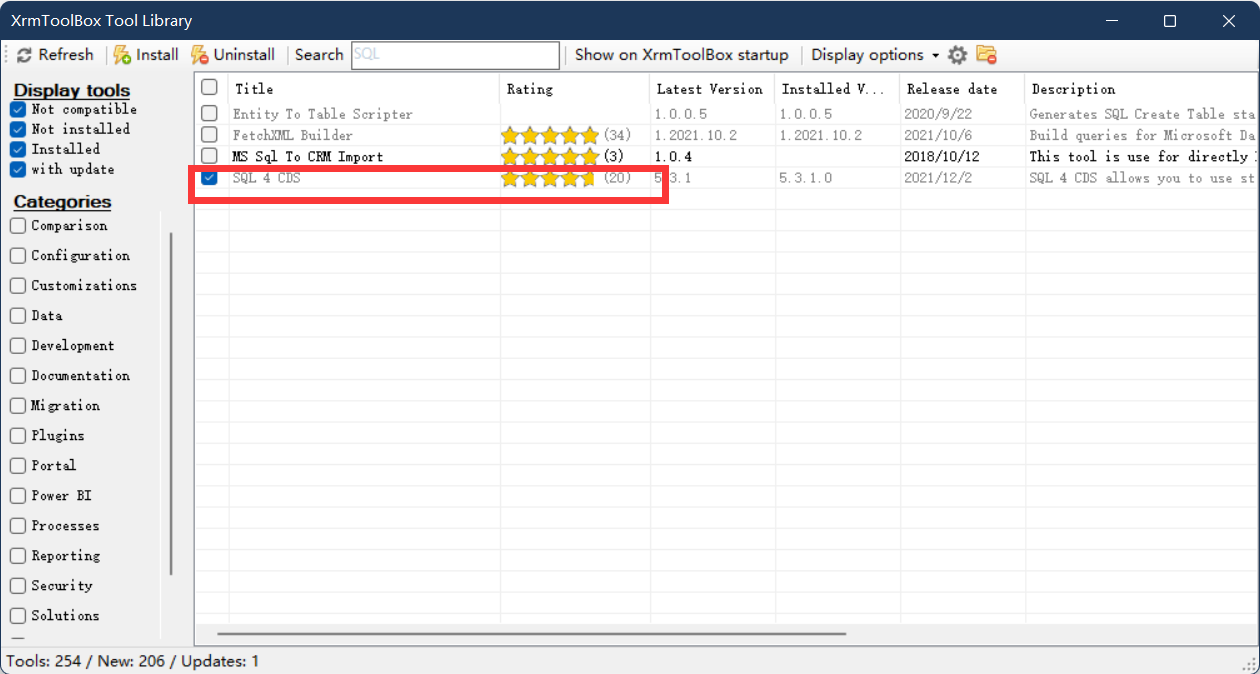Screen dimensions: 1260x674
Task: Tick checkbox for FetchXML Builder row
Action: pyautogui.click(x=209, y=134)
